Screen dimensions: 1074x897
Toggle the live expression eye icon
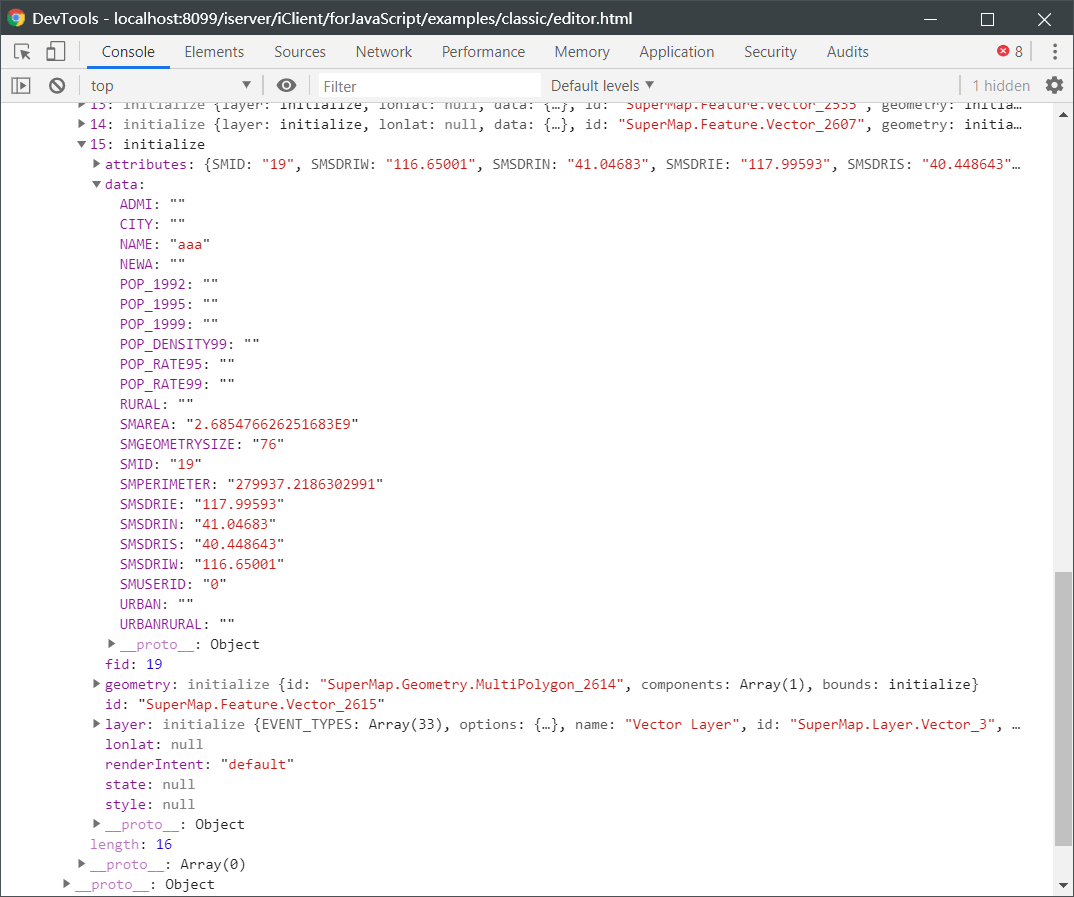pos(286,86)
